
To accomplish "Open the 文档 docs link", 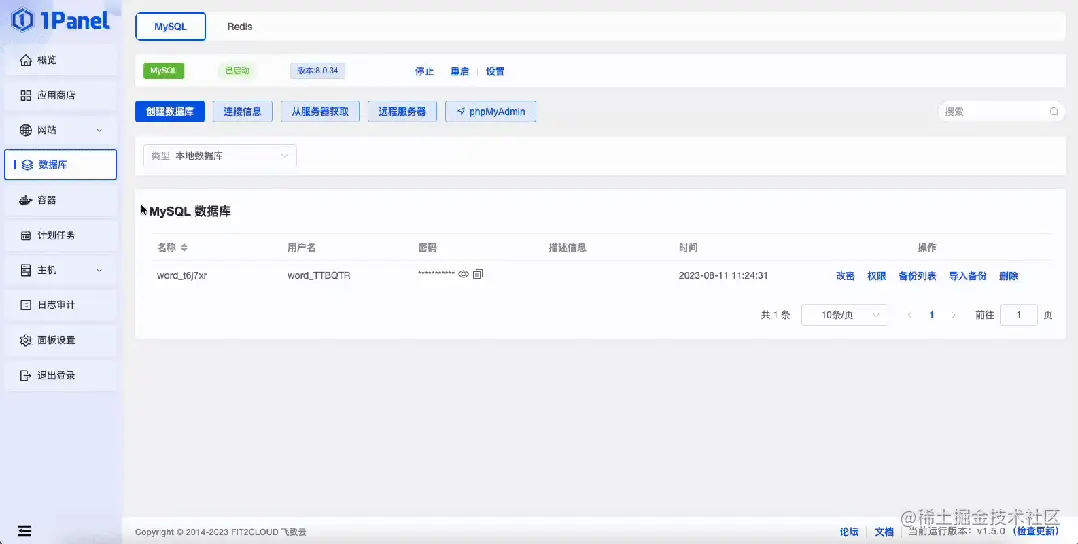I will (883, 532).
